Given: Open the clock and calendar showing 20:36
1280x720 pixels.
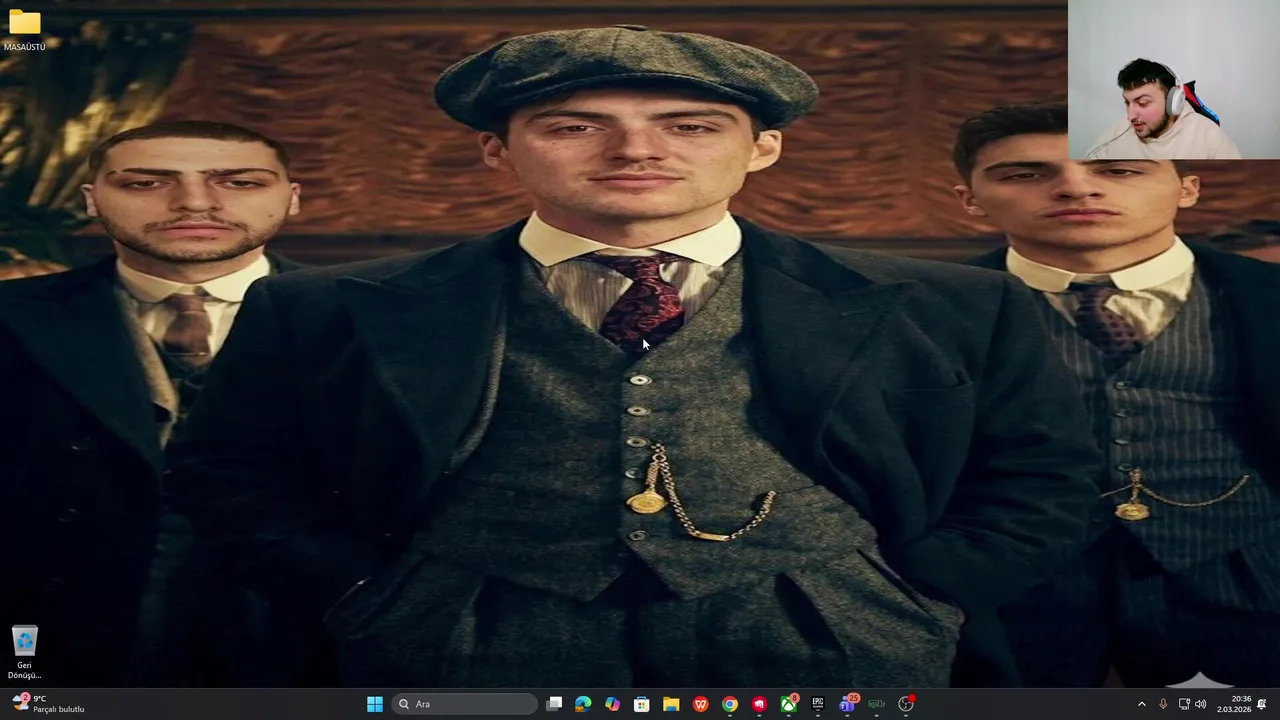Looking at the screenshot, I should (1233, 704).
